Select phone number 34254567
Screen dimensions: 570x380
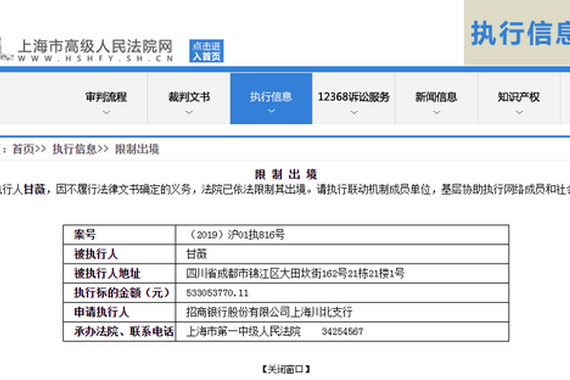342,331
